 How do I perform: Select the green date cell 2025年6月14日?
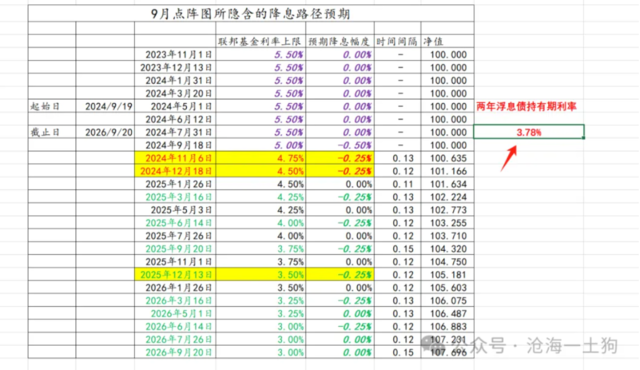(175, 223)
